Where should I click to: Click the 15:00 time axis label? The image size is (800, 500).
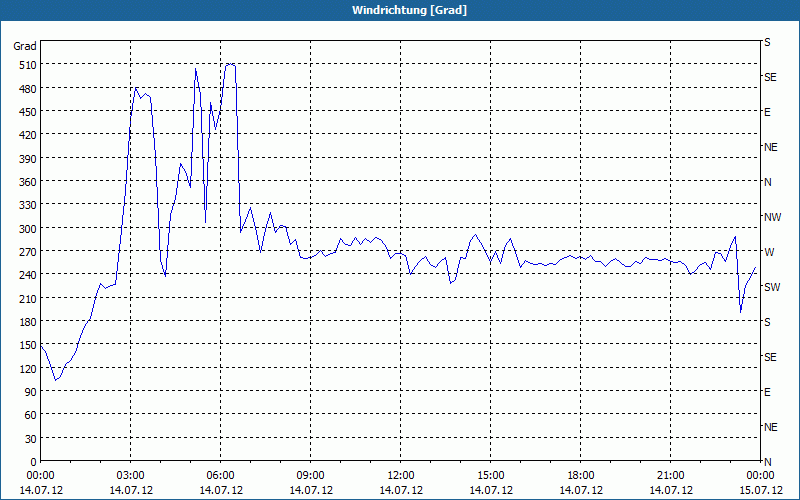tap(491, 476)
